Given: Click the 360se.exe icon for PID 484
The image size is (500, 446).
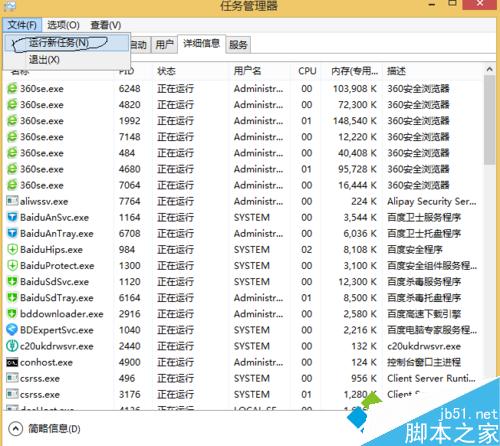Looking at the screenshot, I should (12, 153).
